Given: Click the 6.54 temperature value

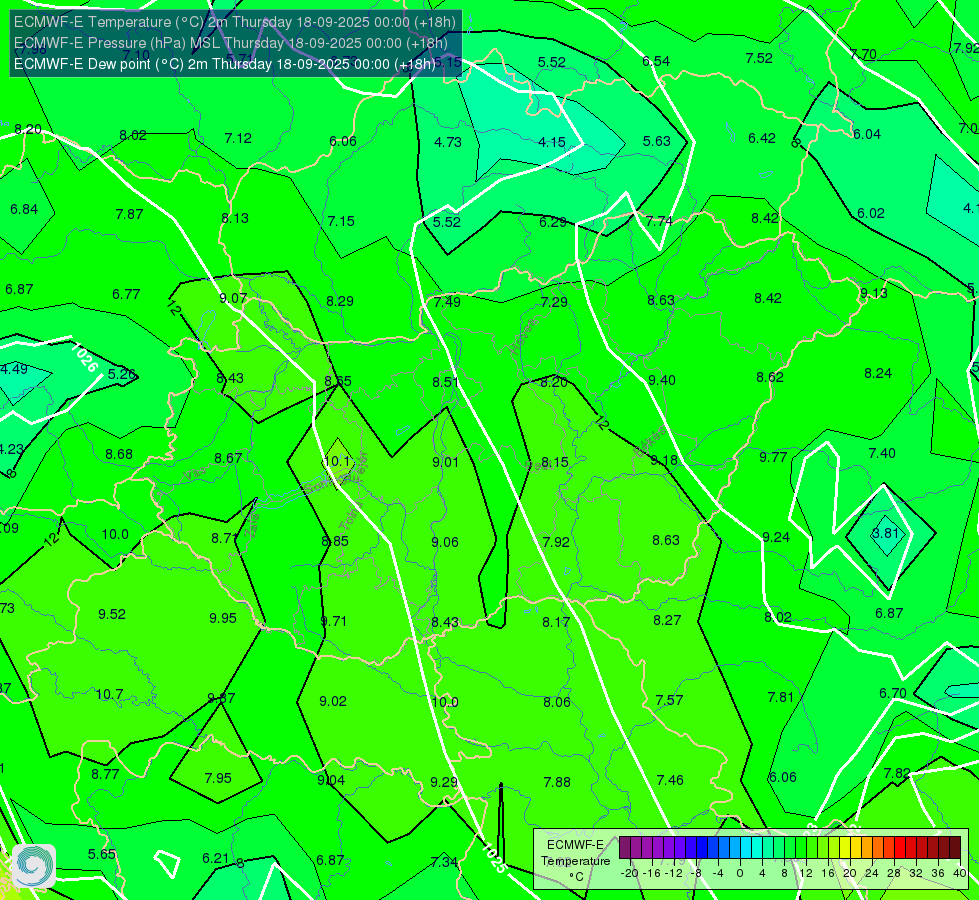Looking at the screenshot, I should point(656,61).
